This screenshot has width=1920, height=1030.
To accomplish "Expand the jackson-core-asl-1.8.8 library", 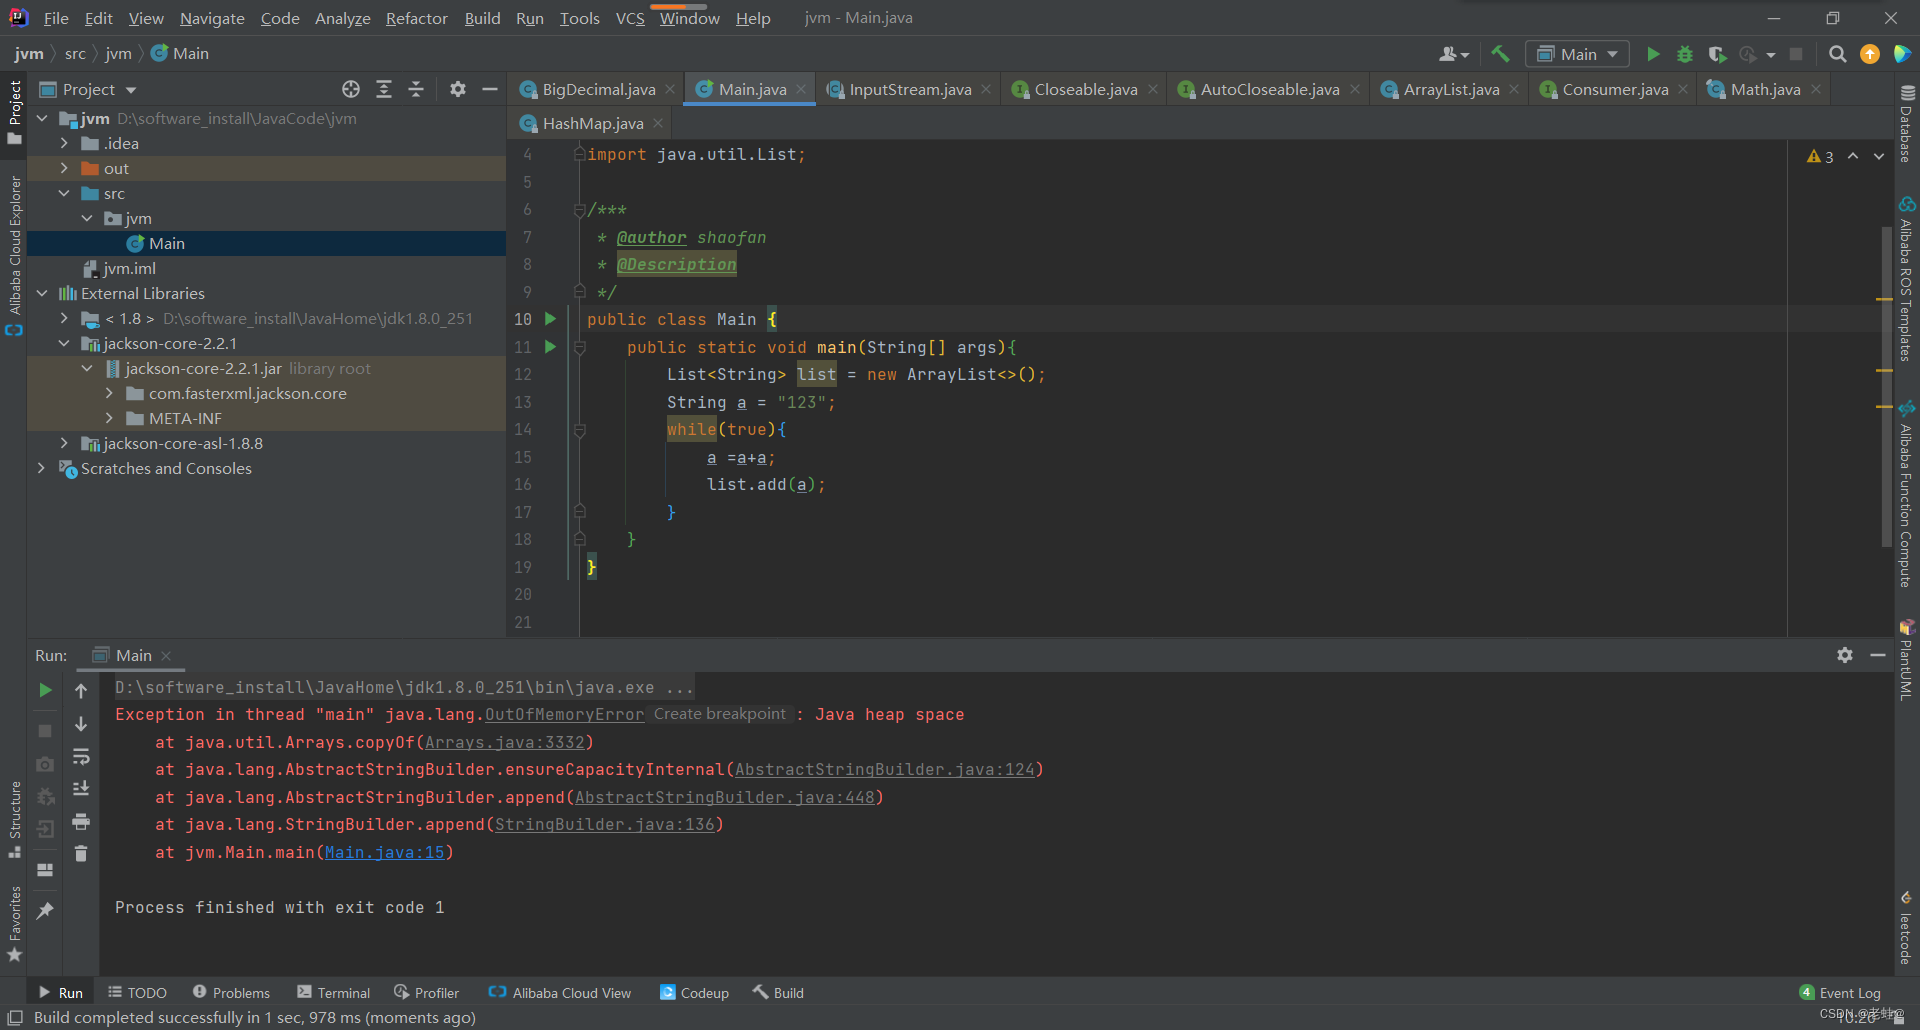I will click(x=64, y=443).
